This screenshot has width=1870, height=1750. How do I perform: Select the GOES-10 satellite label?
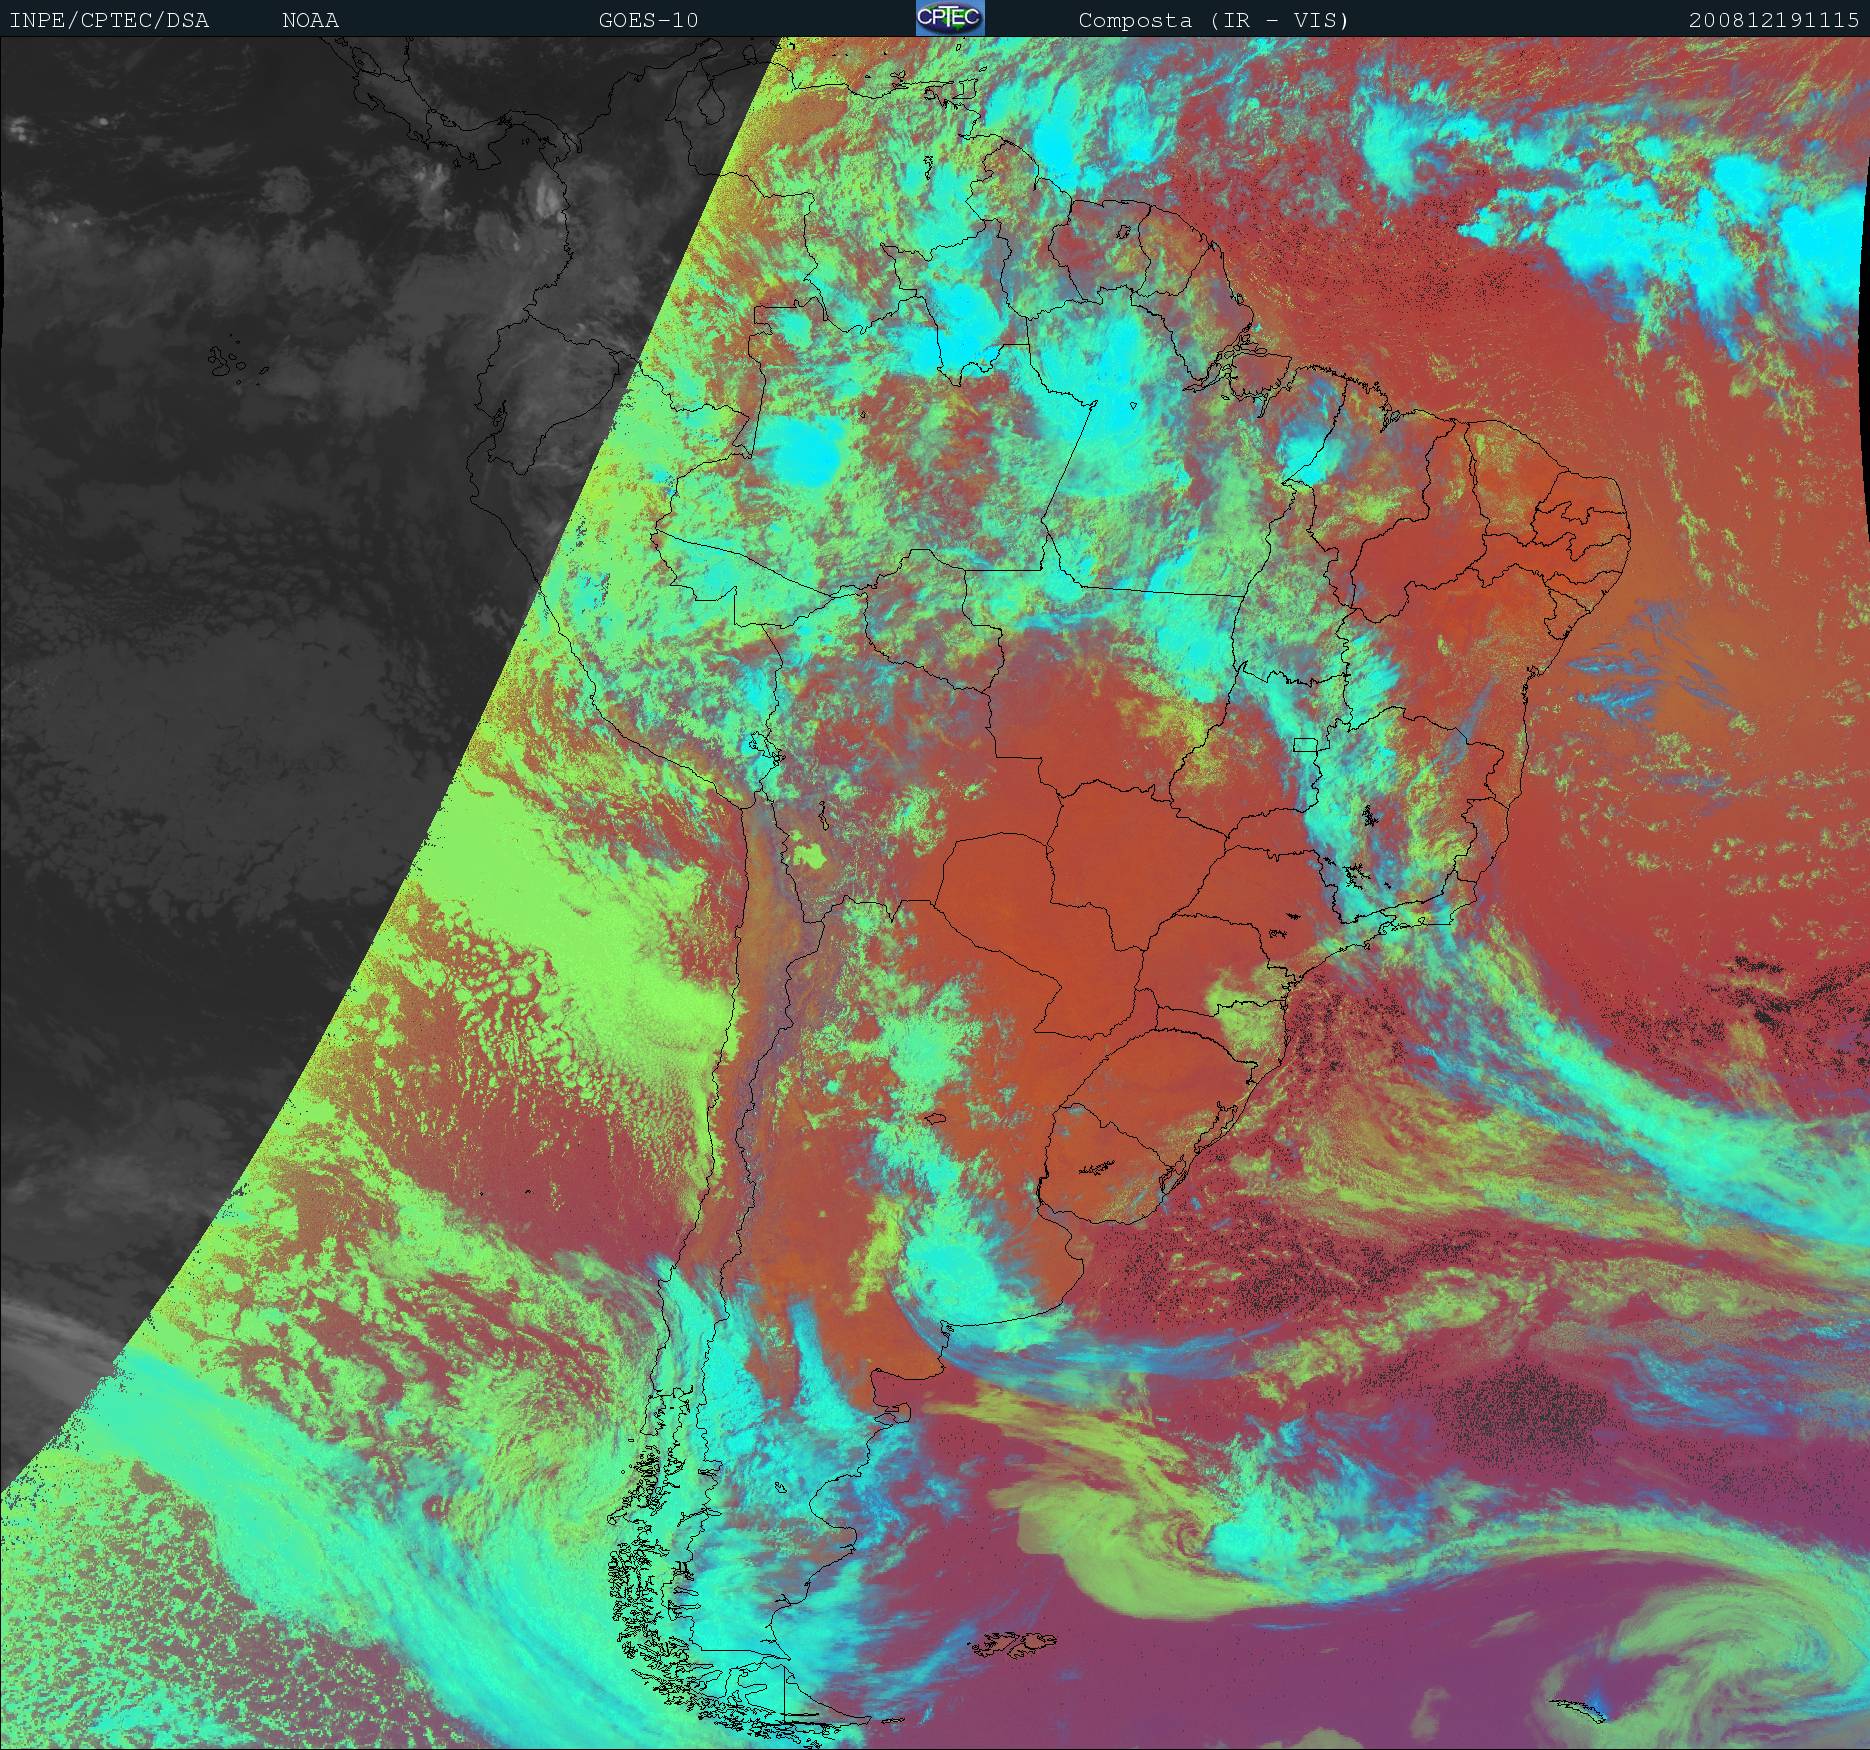tap(648, 20)
